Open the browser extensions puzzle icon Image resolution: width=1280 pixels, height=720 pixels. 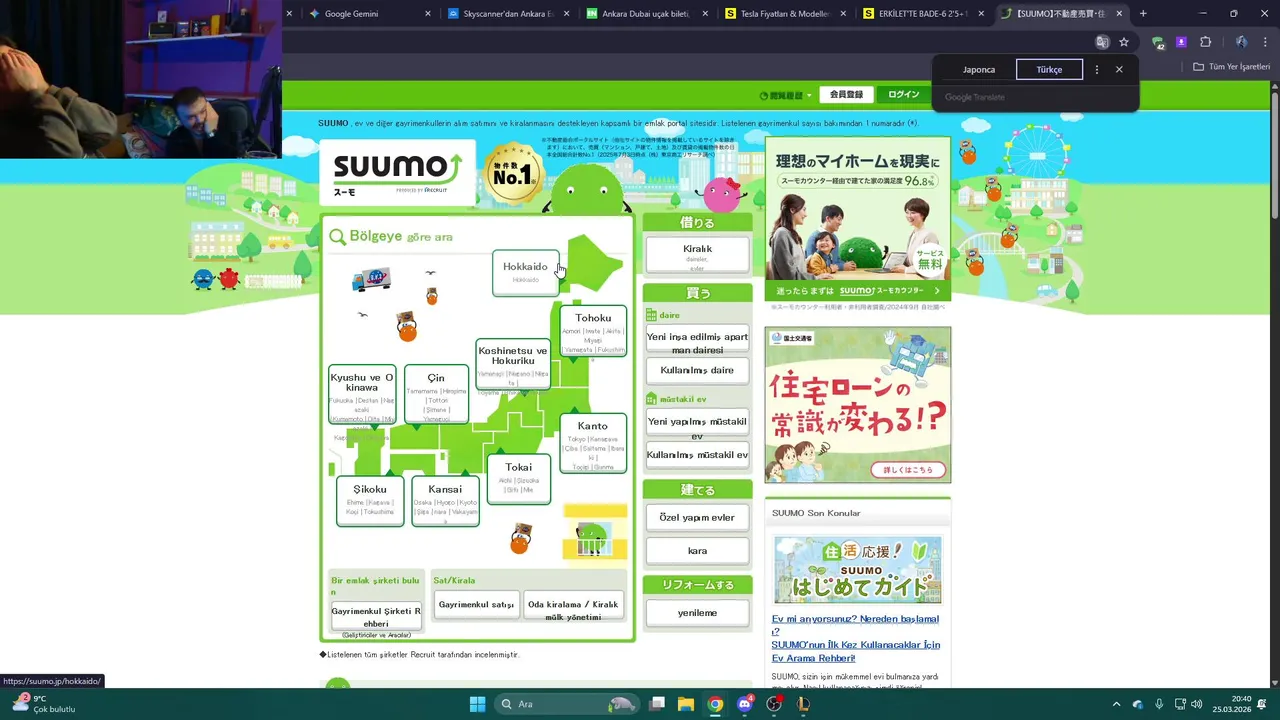coord(1205,42)
